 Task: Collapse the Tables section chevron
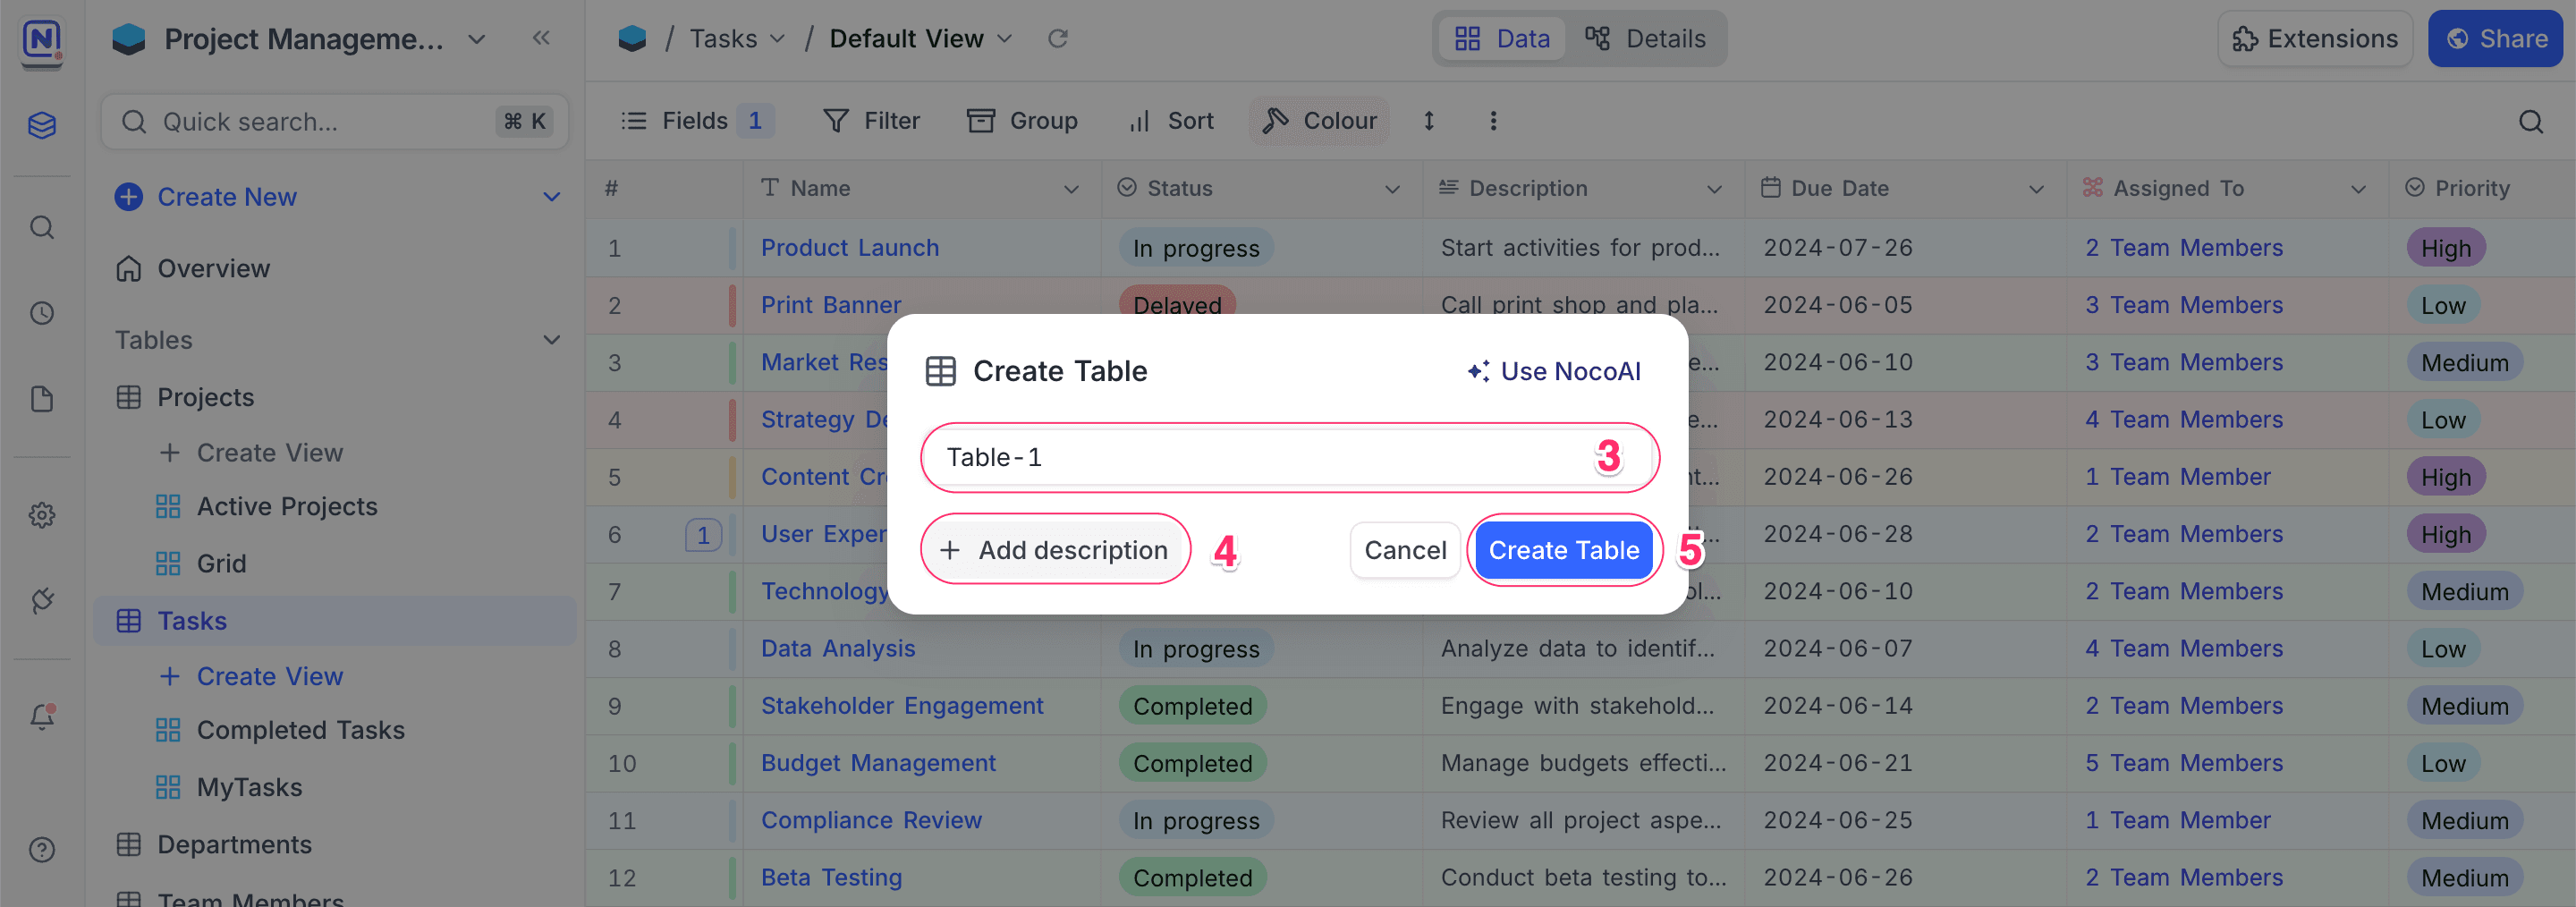point(551,340)
